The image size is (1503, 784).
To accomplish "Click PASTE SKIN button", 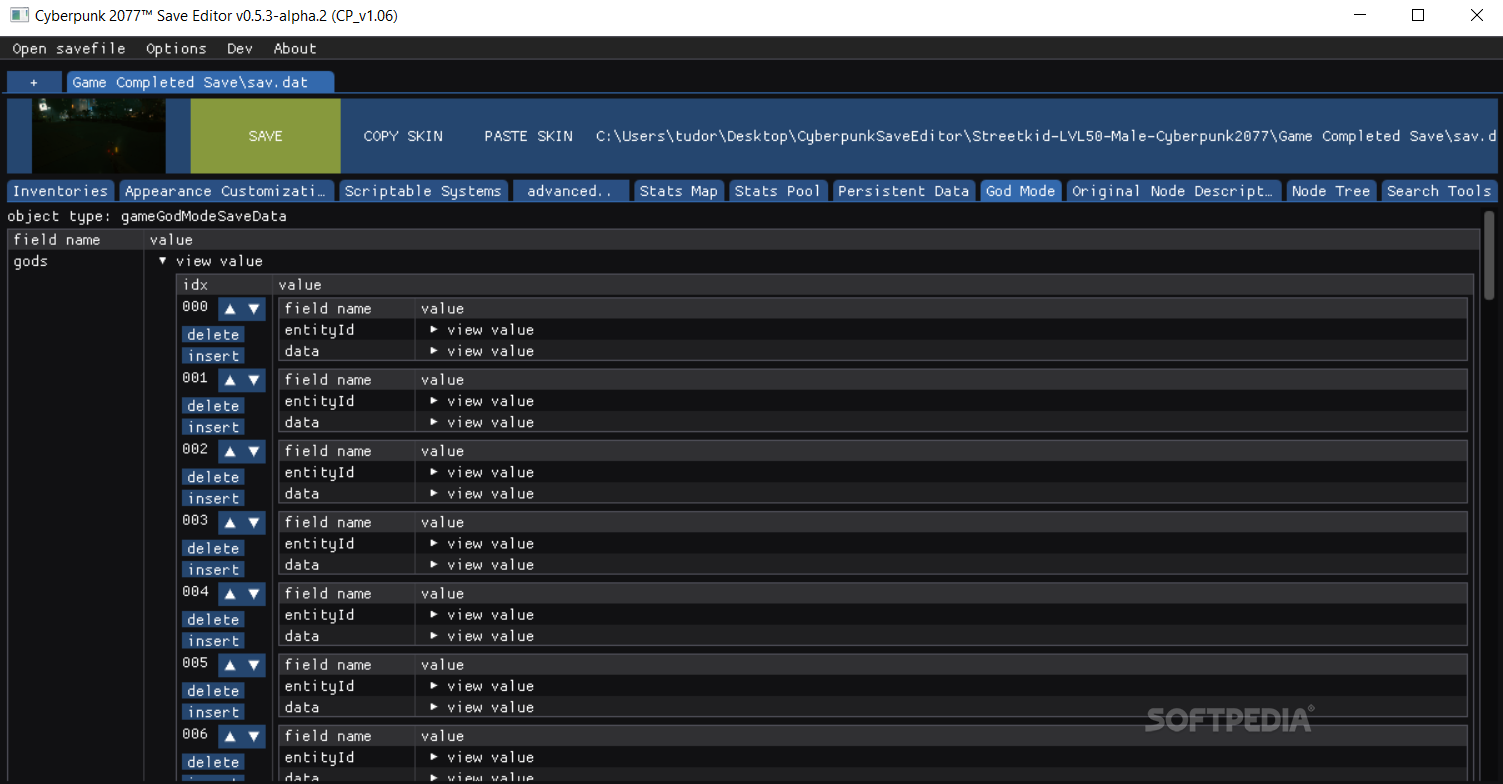I will [529, 136].
